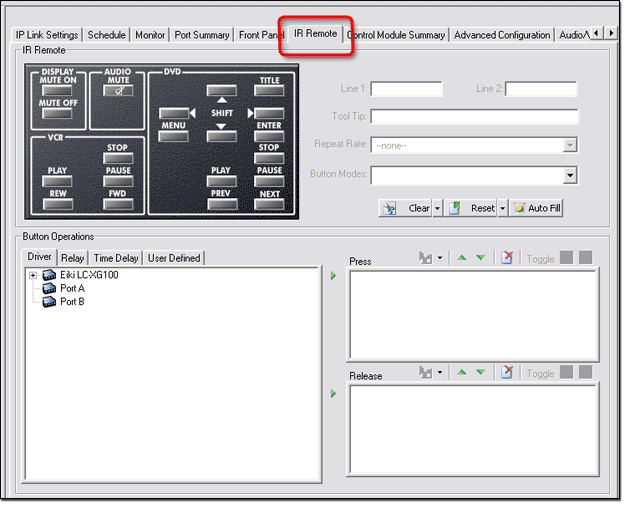Open the Time Delay tab
The image size is (630, 519).
[x=116, y=258]
